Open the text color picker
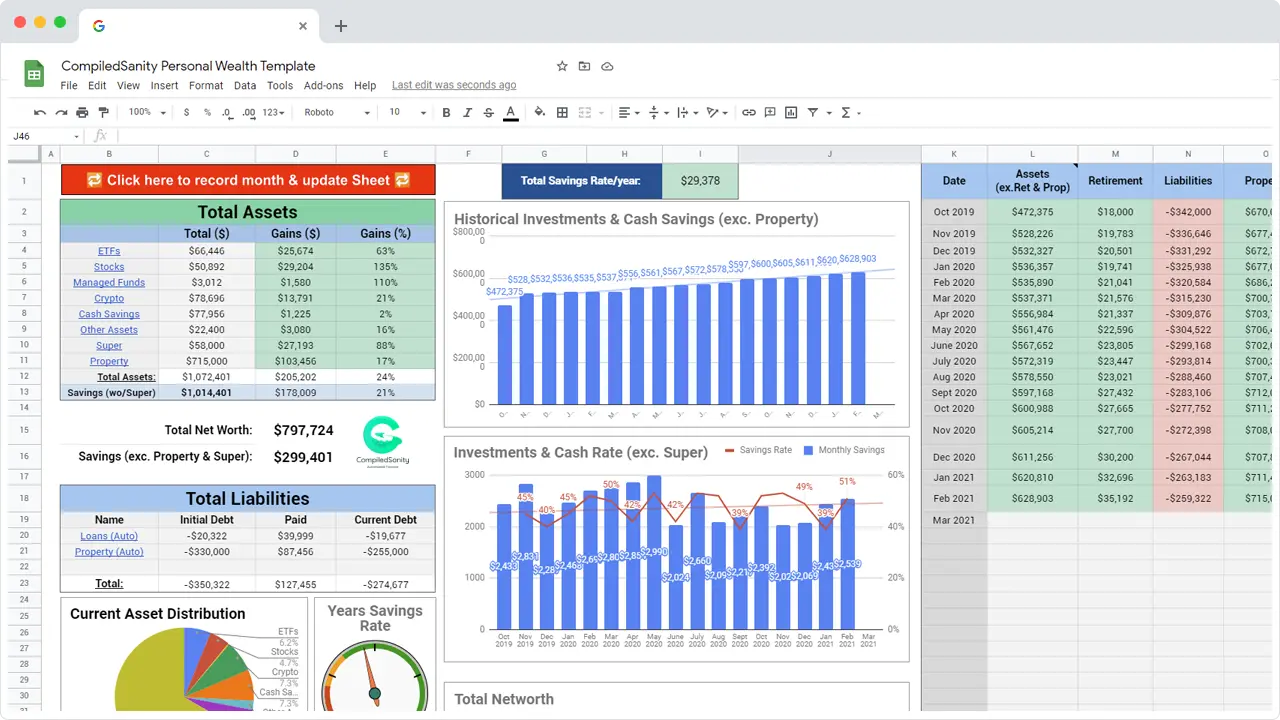Viewport: 1280px width, 720px height. (511, 113)
